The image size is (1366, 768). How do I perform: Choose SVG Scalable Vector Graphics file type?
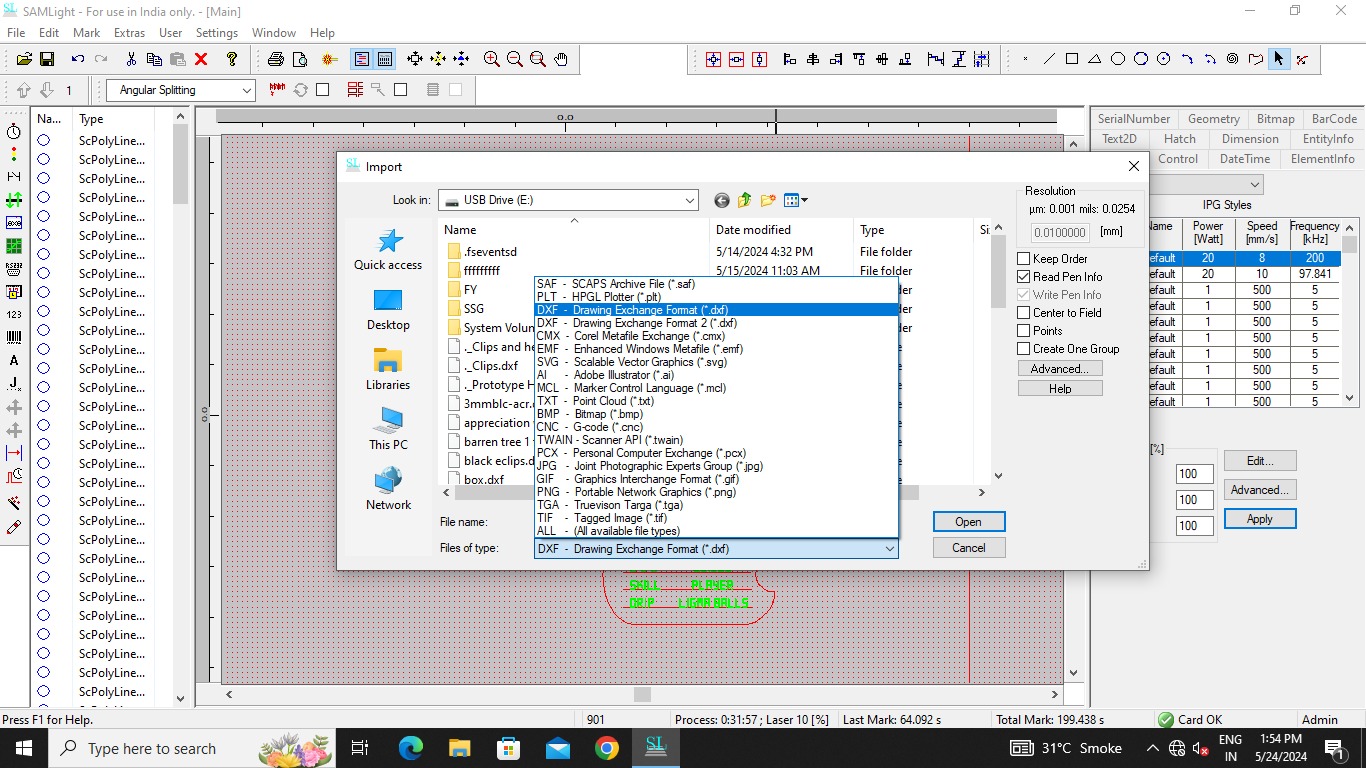coord(716,362)
